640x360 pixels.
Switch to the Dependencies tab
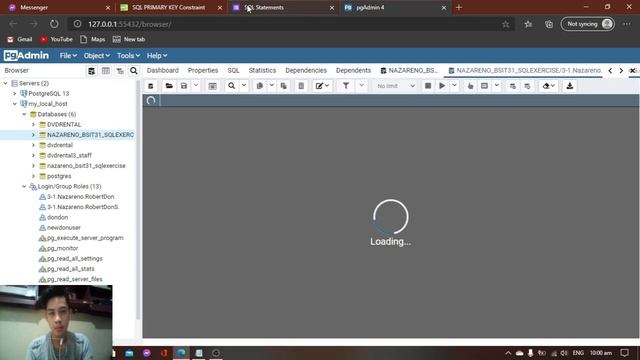(x=306, y=71)
